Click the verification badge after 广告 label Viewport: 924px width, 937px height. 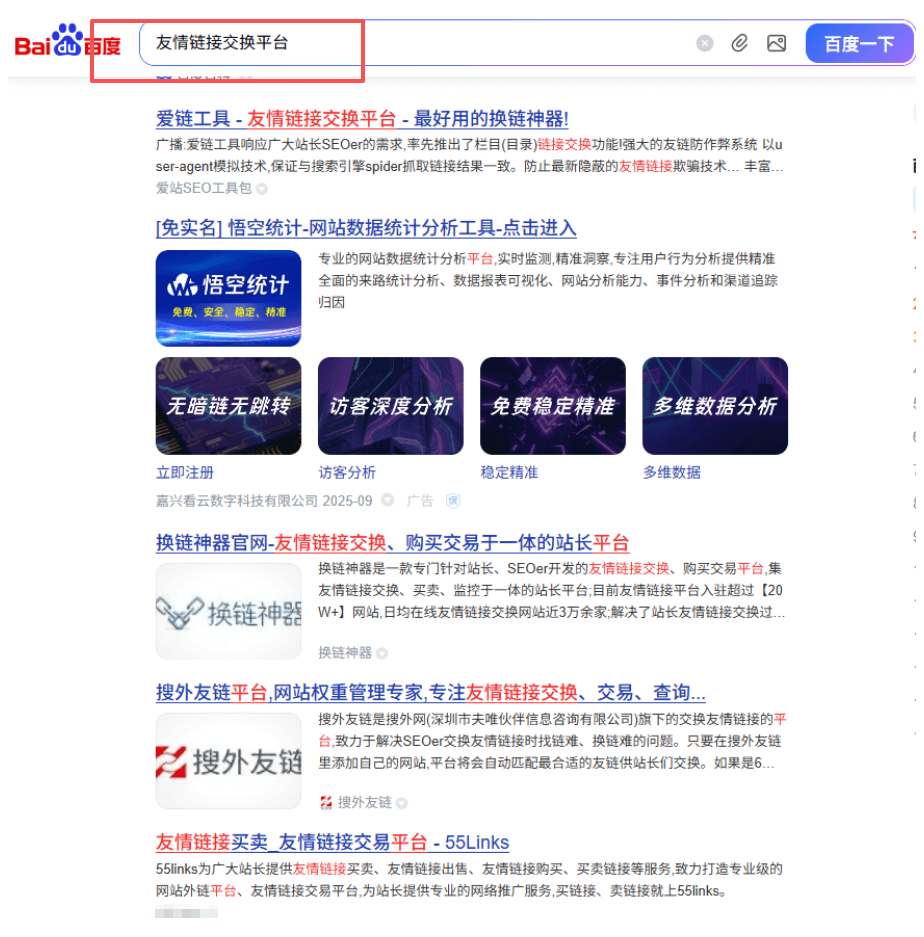coord(451,501)
